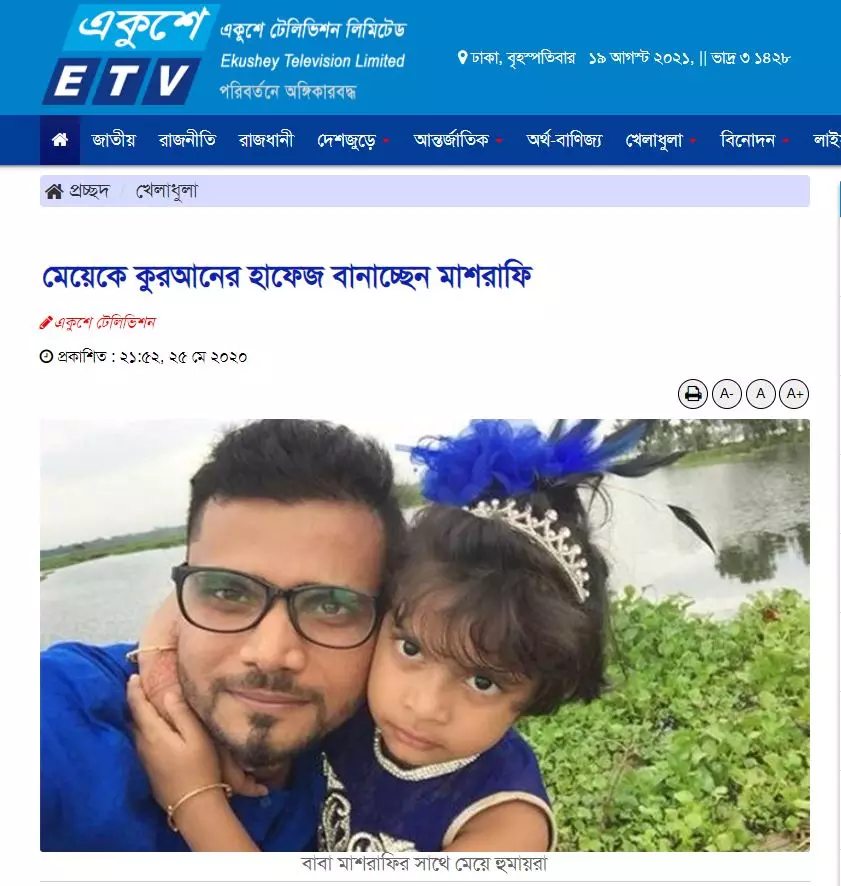
Task: Click the খেলাধুলা breadcrumb link
Action: point(167,192)
